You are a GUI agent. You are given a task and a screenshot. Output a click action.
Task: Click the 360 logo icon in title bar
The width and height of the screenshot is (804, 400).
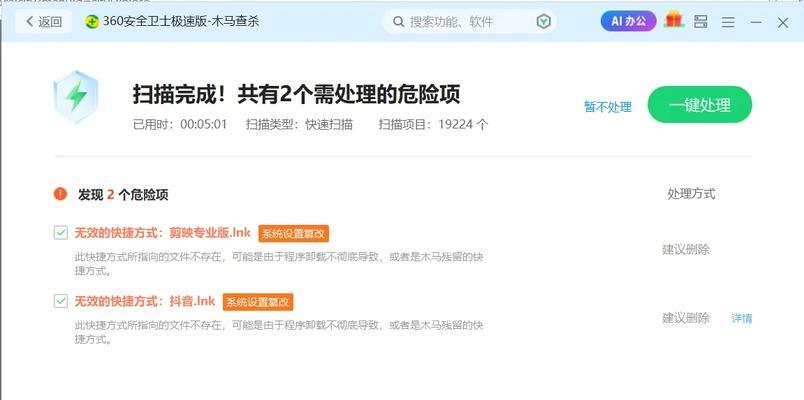tap(92, 22)
